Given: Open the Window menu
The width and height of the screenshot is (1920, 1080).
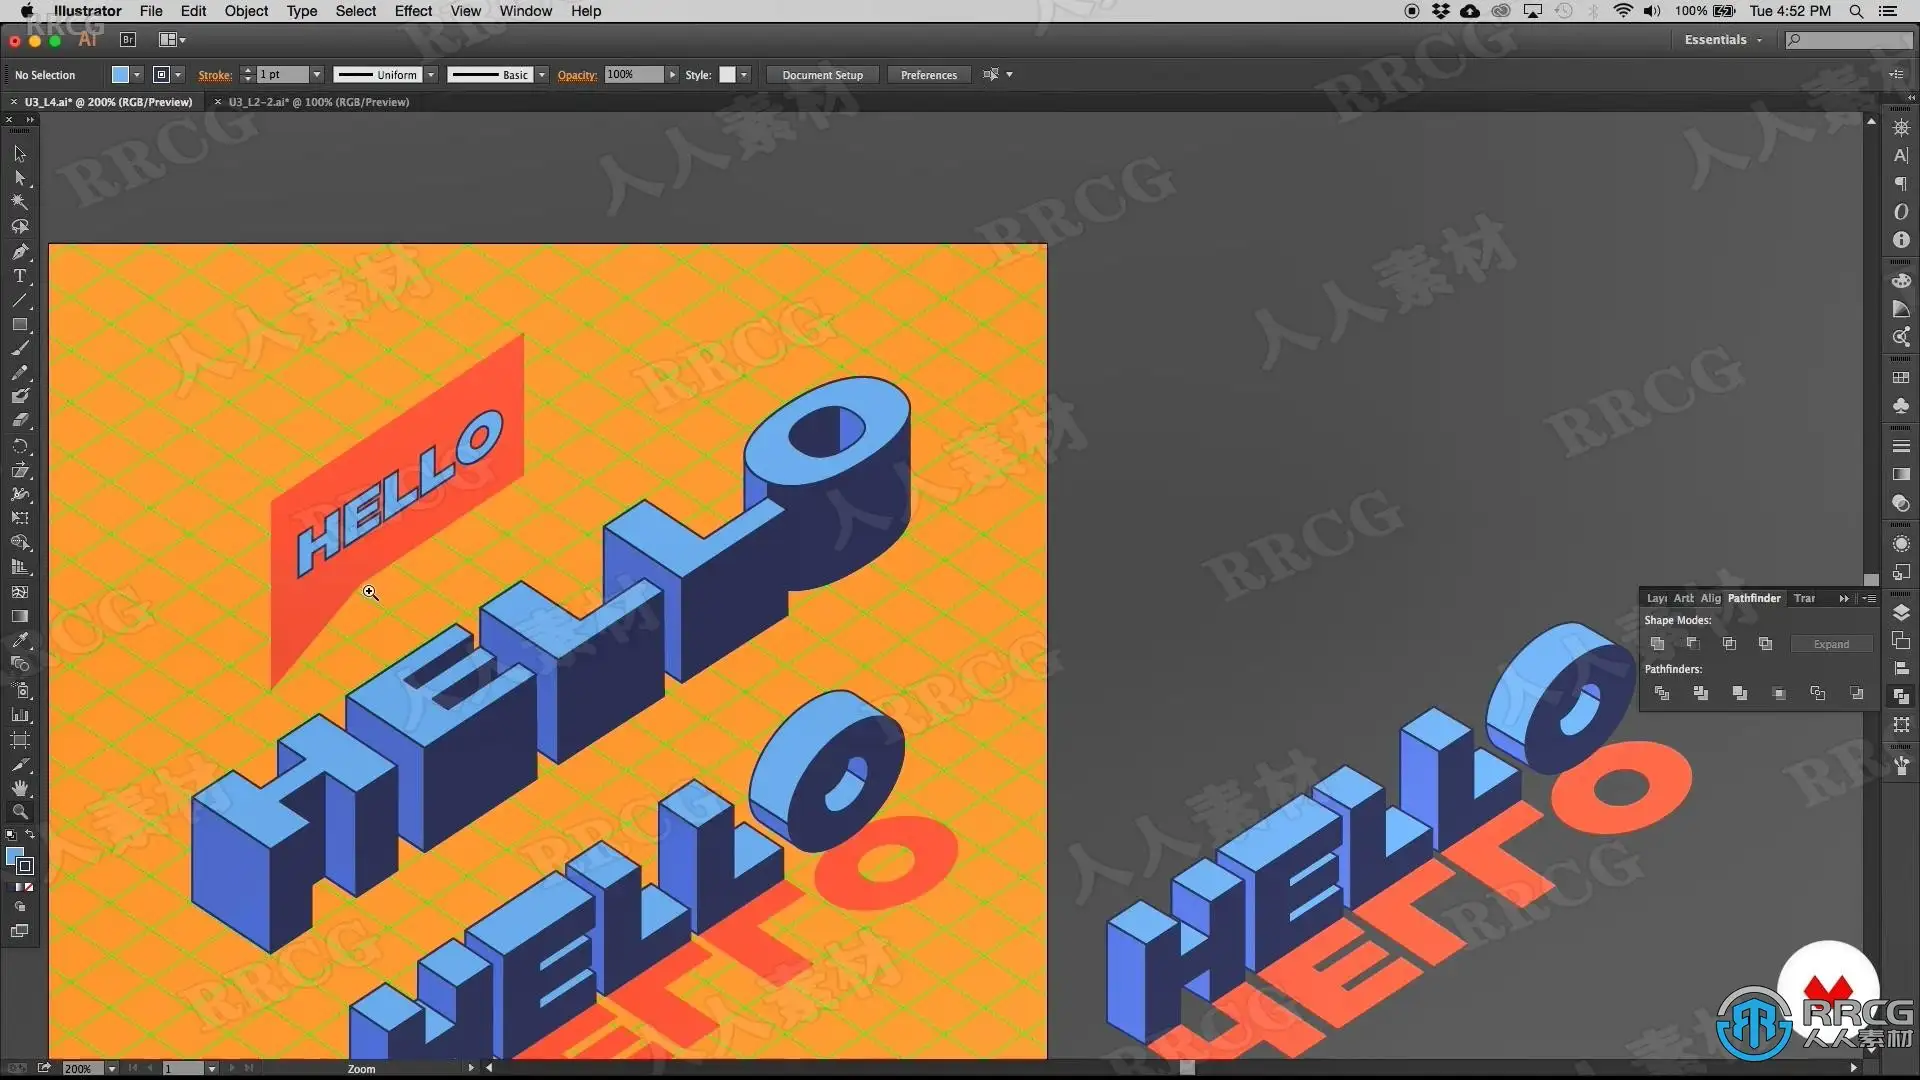Looking at the screenshot, I should coord(525,11).
